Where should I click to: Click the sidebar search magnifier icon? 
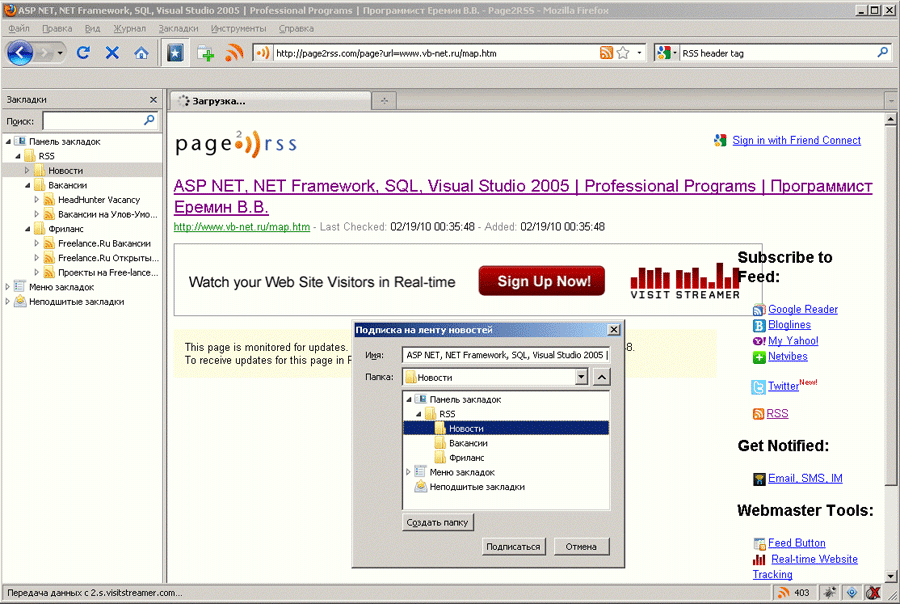click(149, 120)
